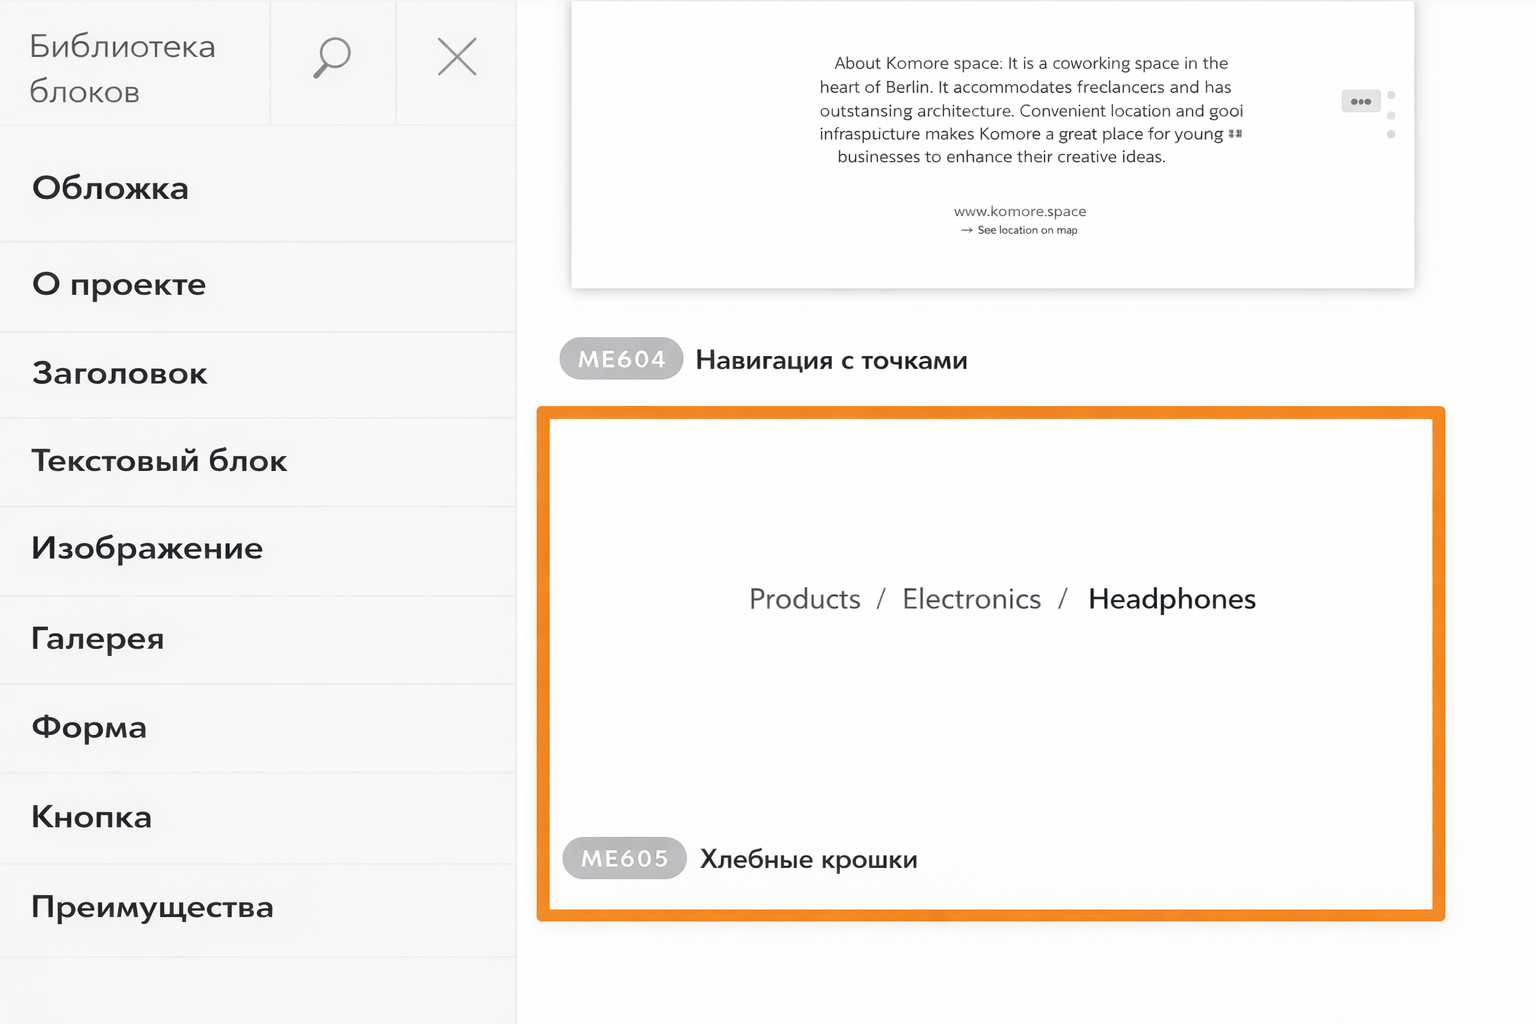Select the О проекте category
The width and height of the screenshot is (1536, 1024).
[x=258, y=285]
